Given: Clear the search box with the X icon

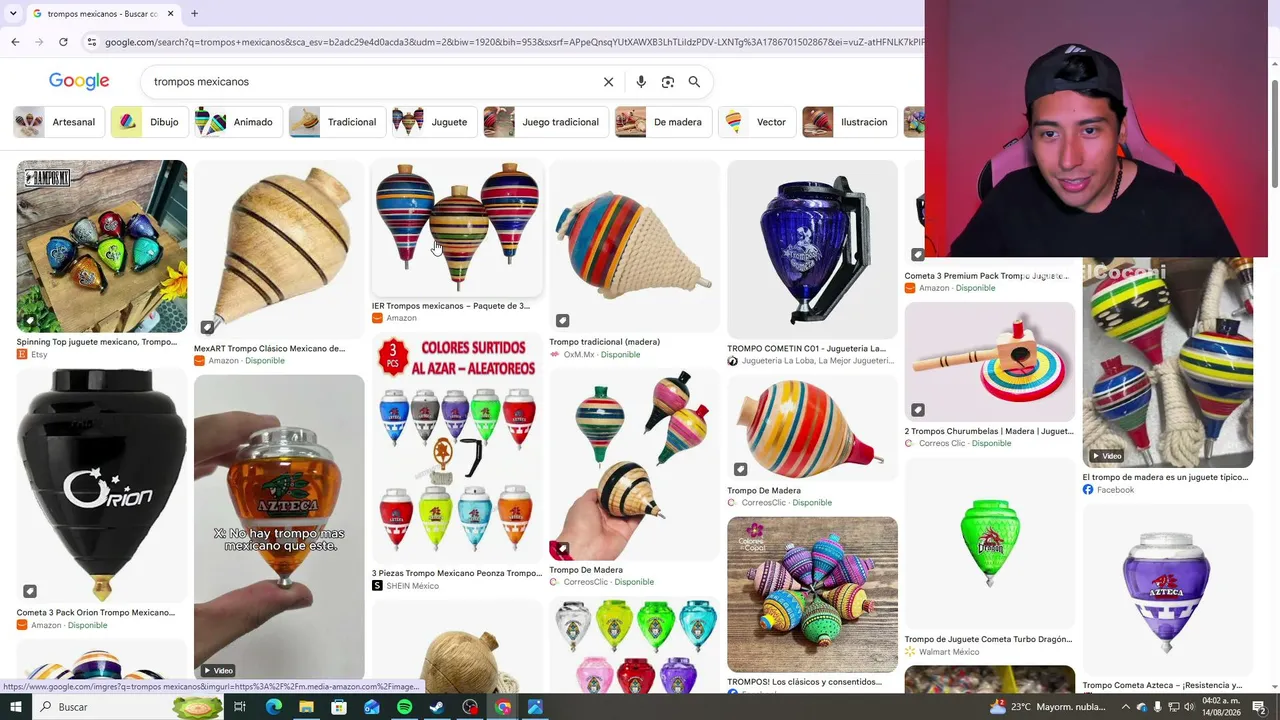Looking at the screenshot, I should [608, 82].
